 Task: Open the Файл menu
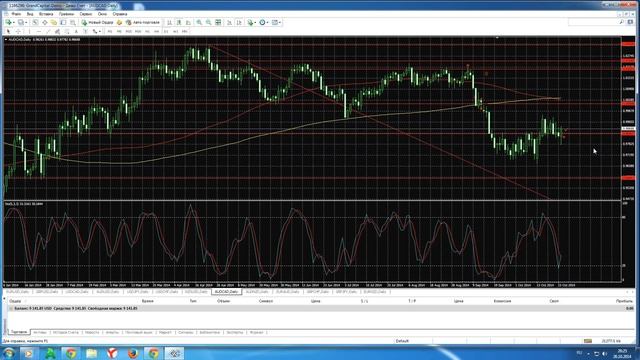coord(16,14)
